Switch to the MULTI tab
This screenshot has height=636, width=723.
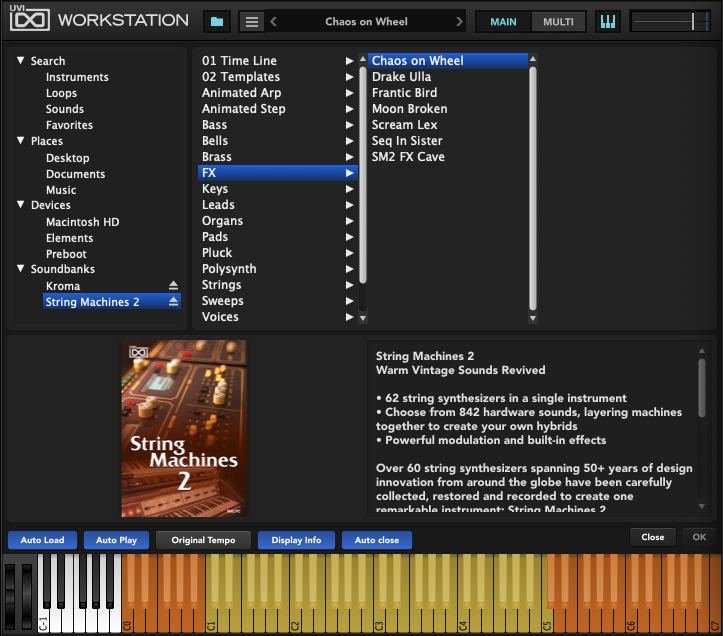(x=558, y=22)
